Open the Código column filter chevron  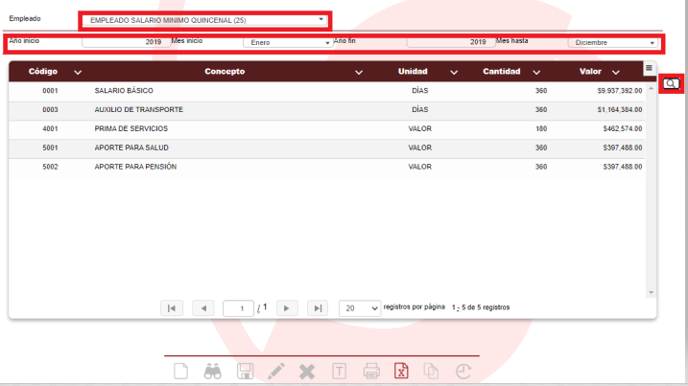[78, 72]
